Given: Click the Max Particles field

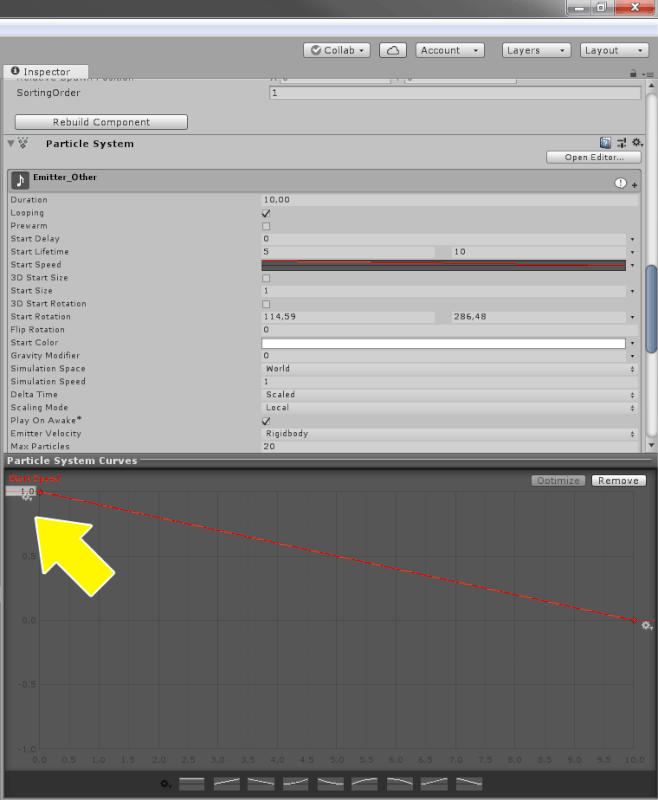Looking at the screenshot, I should point(449,446).
